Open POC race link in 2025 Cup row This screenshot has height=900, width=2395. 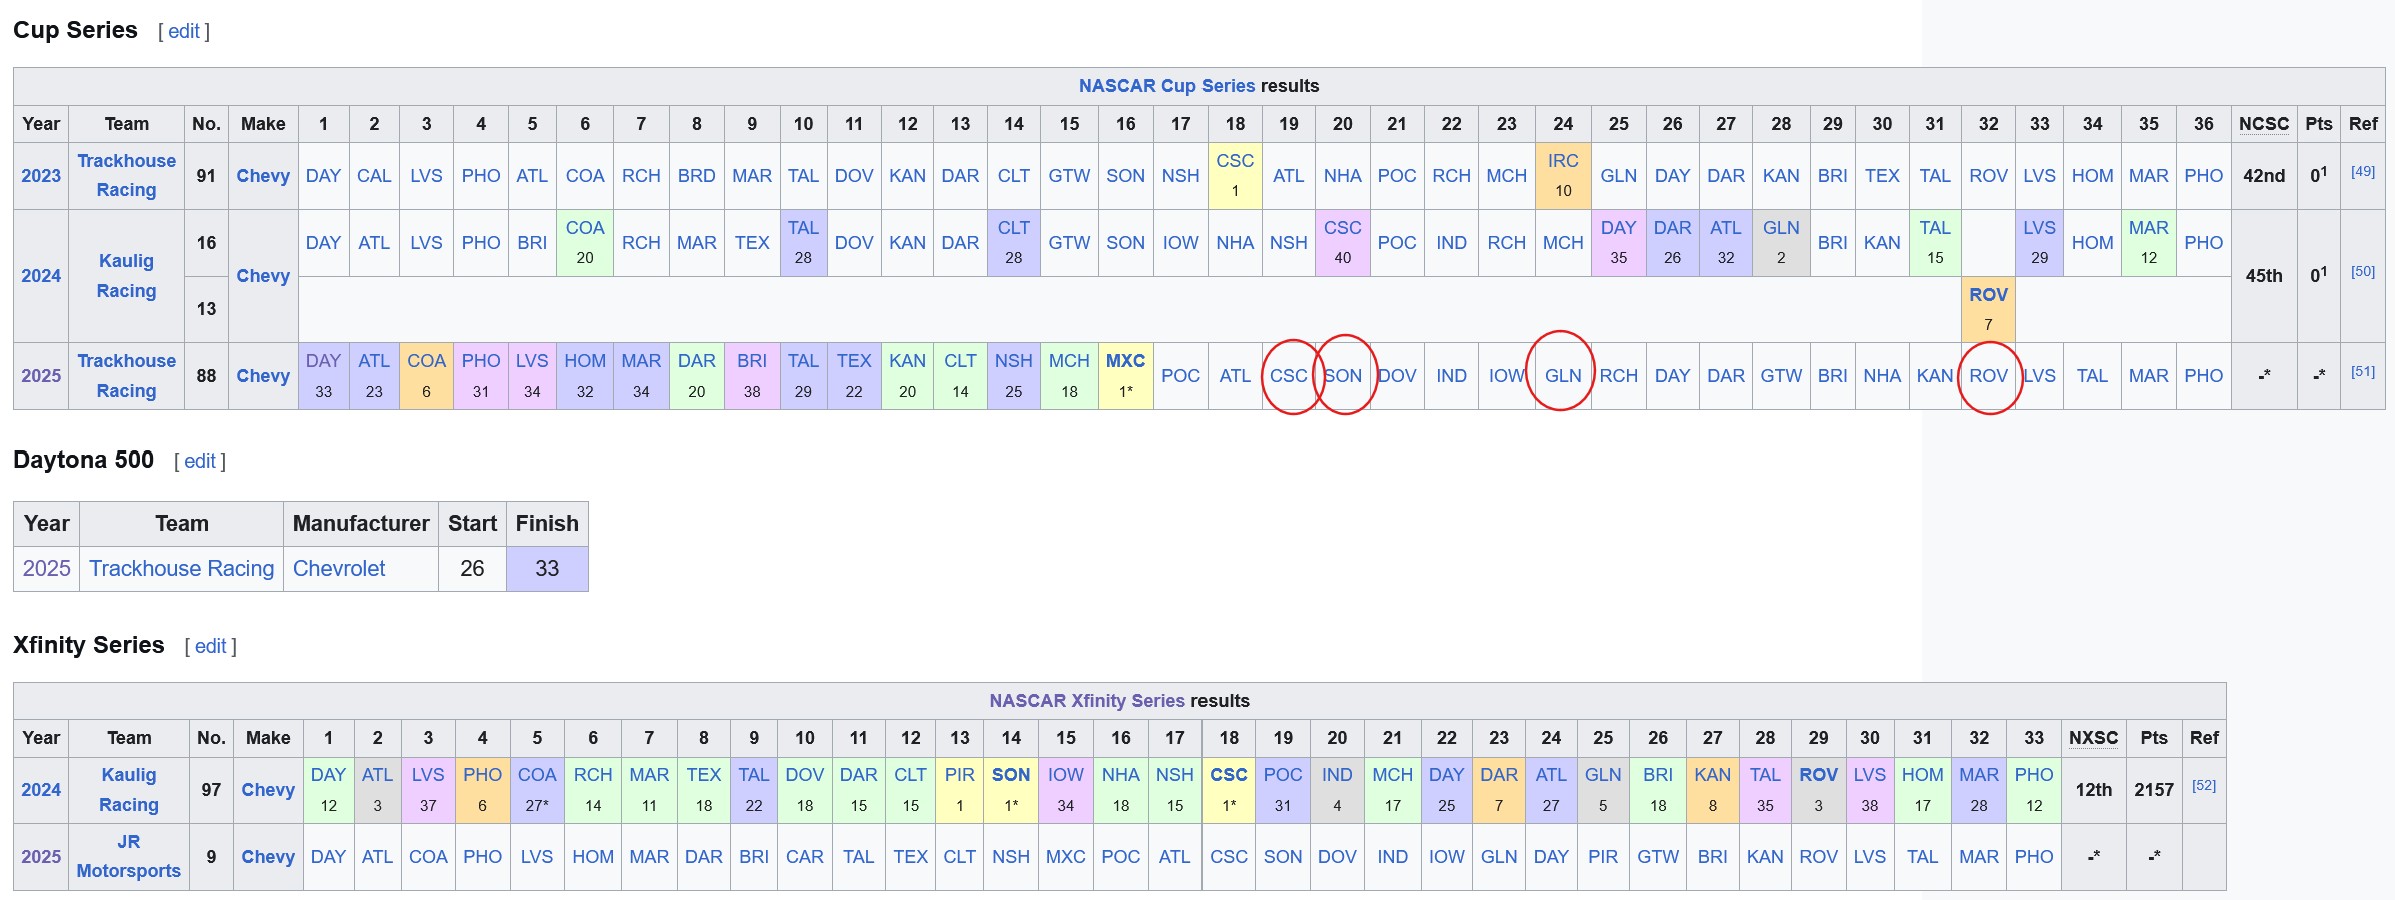[1180, 376]
